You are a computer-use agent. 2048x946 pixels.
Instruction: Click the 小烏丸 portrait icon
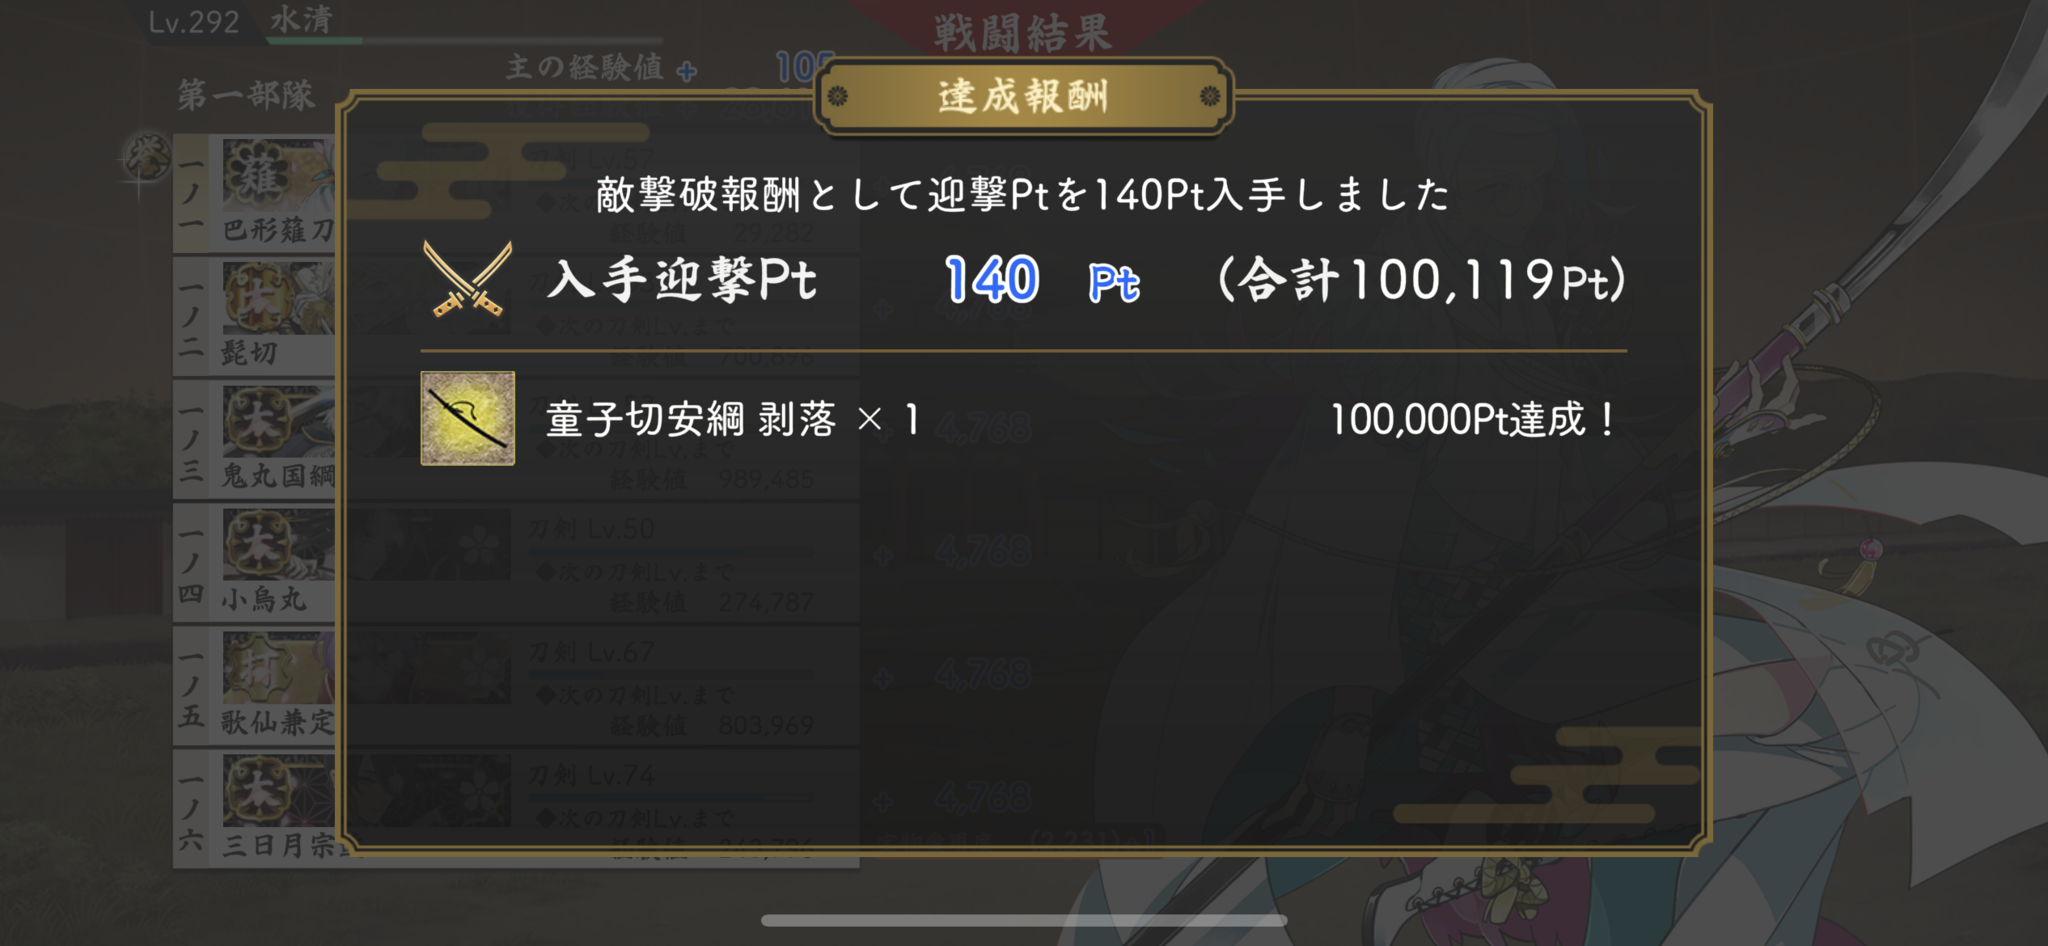[x=278, y=545]
